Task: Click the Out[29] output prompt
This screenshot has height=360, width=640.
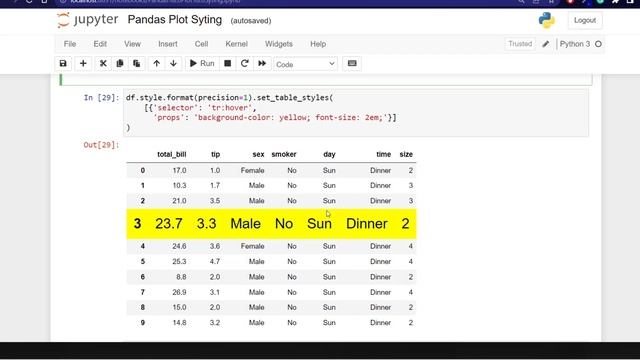Action: coord(101,145)
